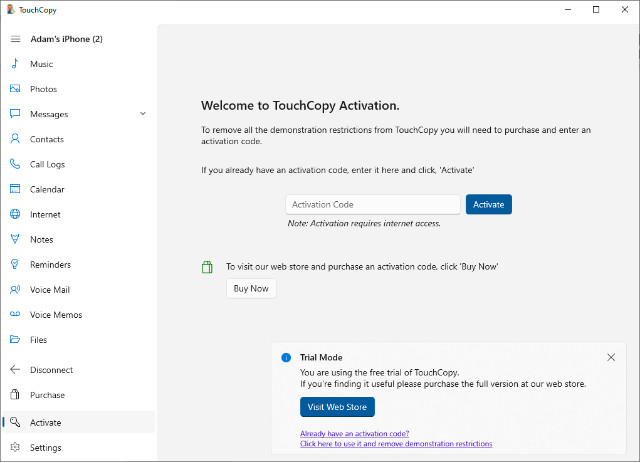The width and height of the screenshot is (640, 463).
Task: Open the Voice Memos section
Action: 79,315
